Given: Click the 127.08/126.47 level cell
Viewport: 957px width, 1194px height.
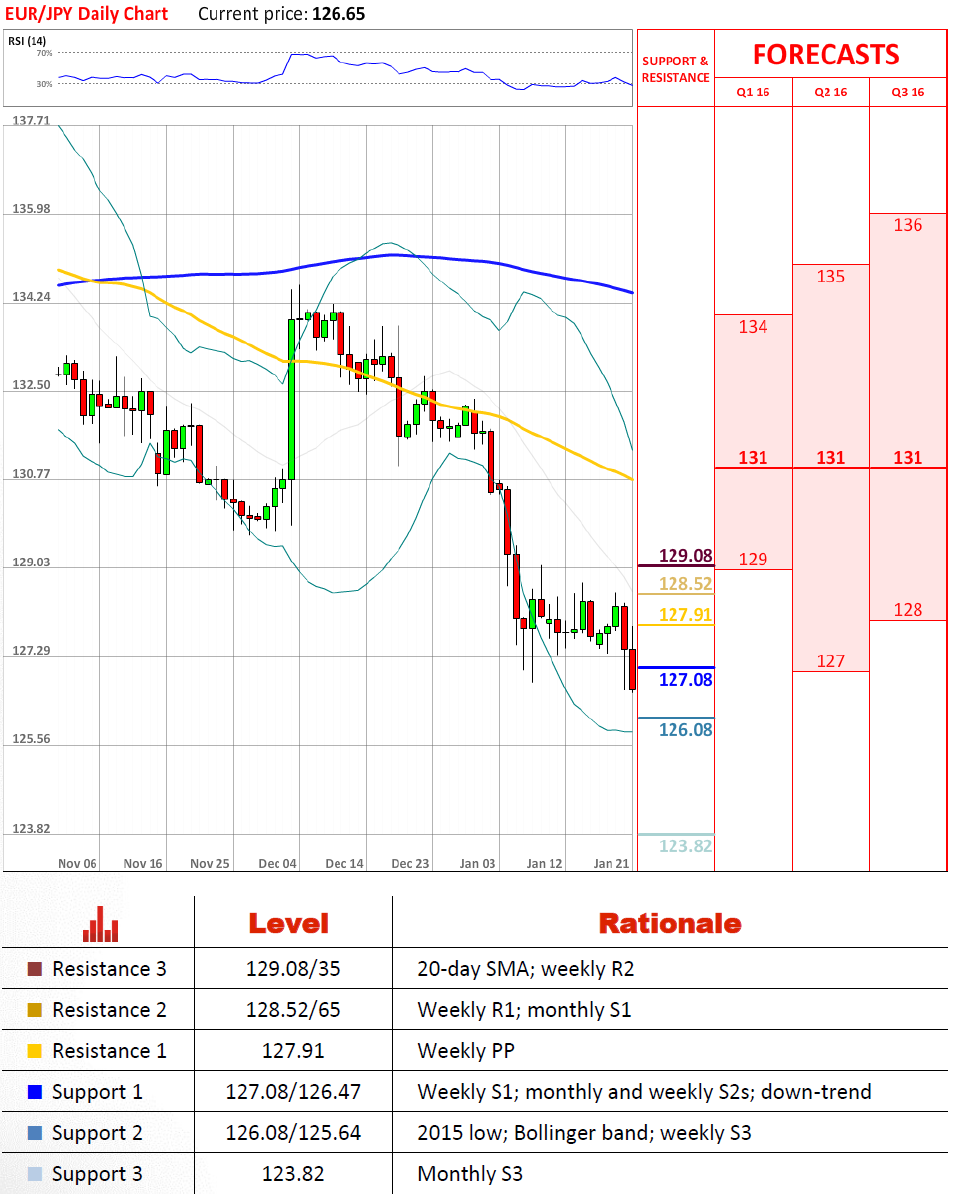Looking at the screenshot, I should click(293, 1092).
